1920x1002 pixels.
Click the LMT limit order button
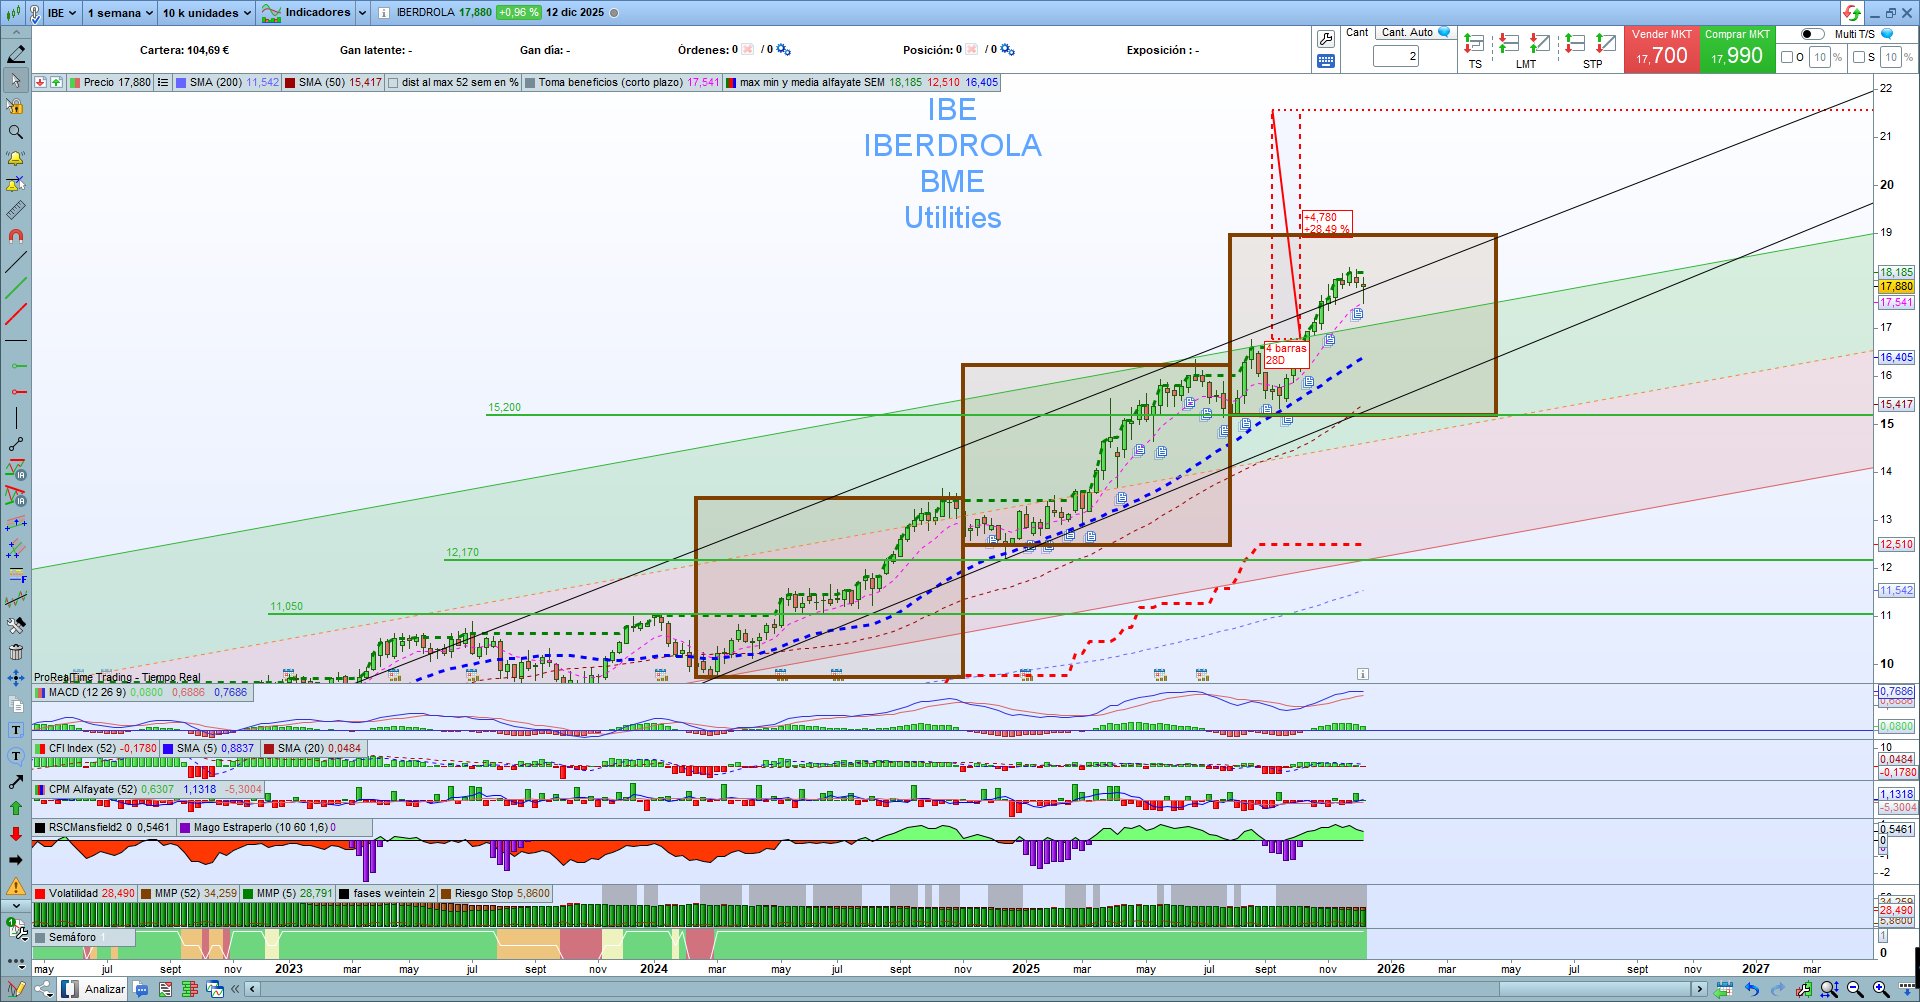click(1525, 51)
